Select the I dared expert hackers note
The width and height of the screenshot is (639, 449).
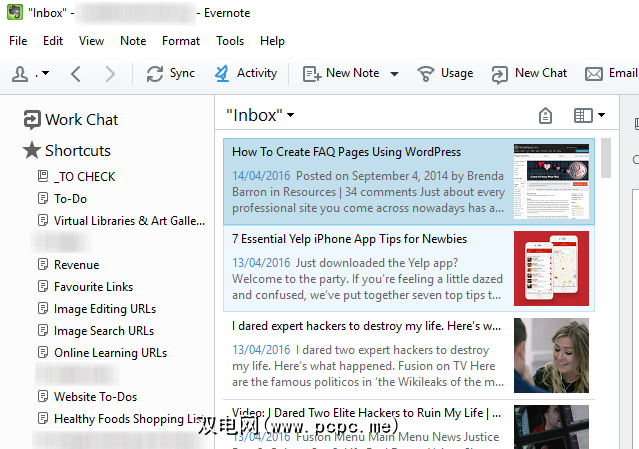[409, 356]
